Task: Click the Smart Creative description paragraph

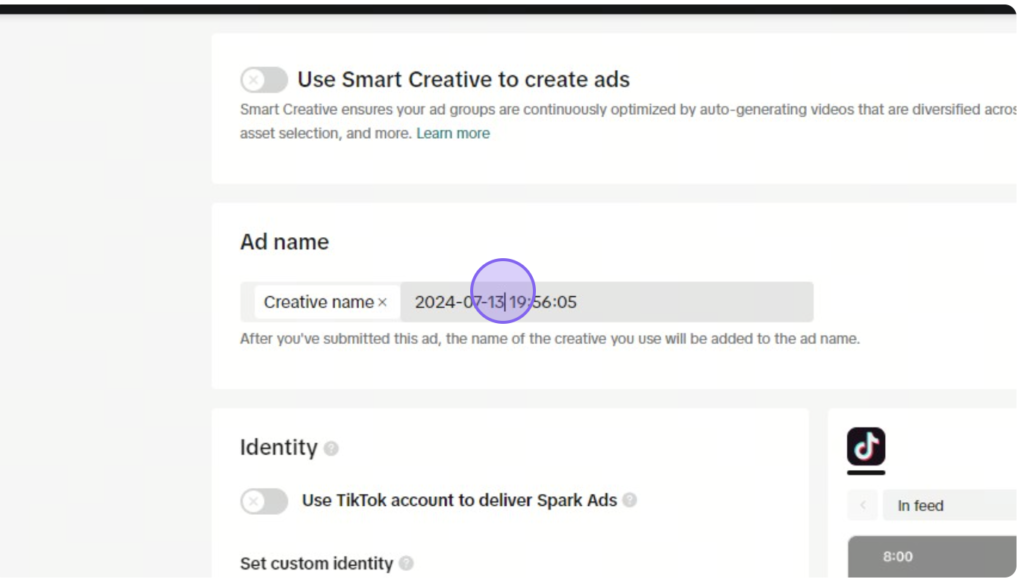Action: point(628,121)
